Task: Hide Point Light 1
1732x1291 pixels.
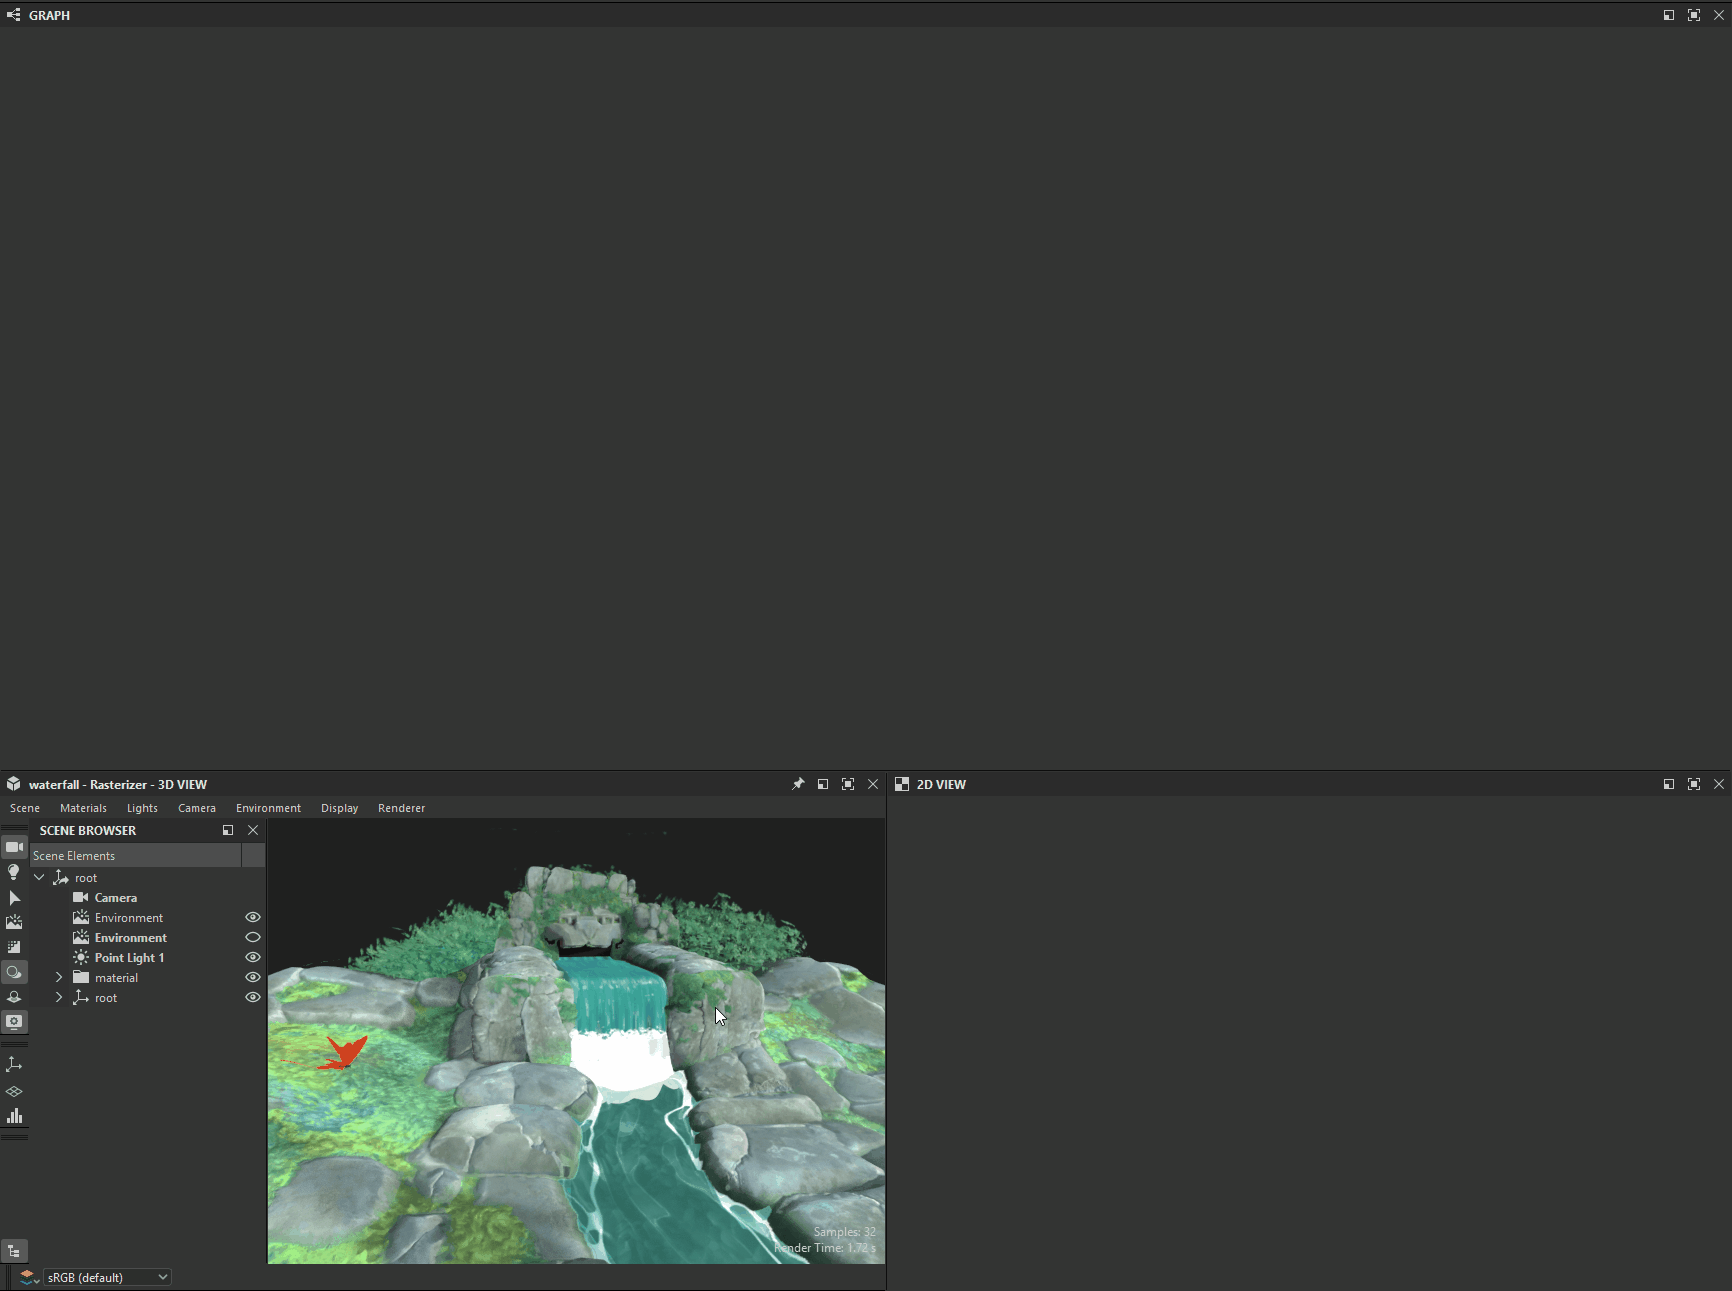Action: click(x=252, y=957)
